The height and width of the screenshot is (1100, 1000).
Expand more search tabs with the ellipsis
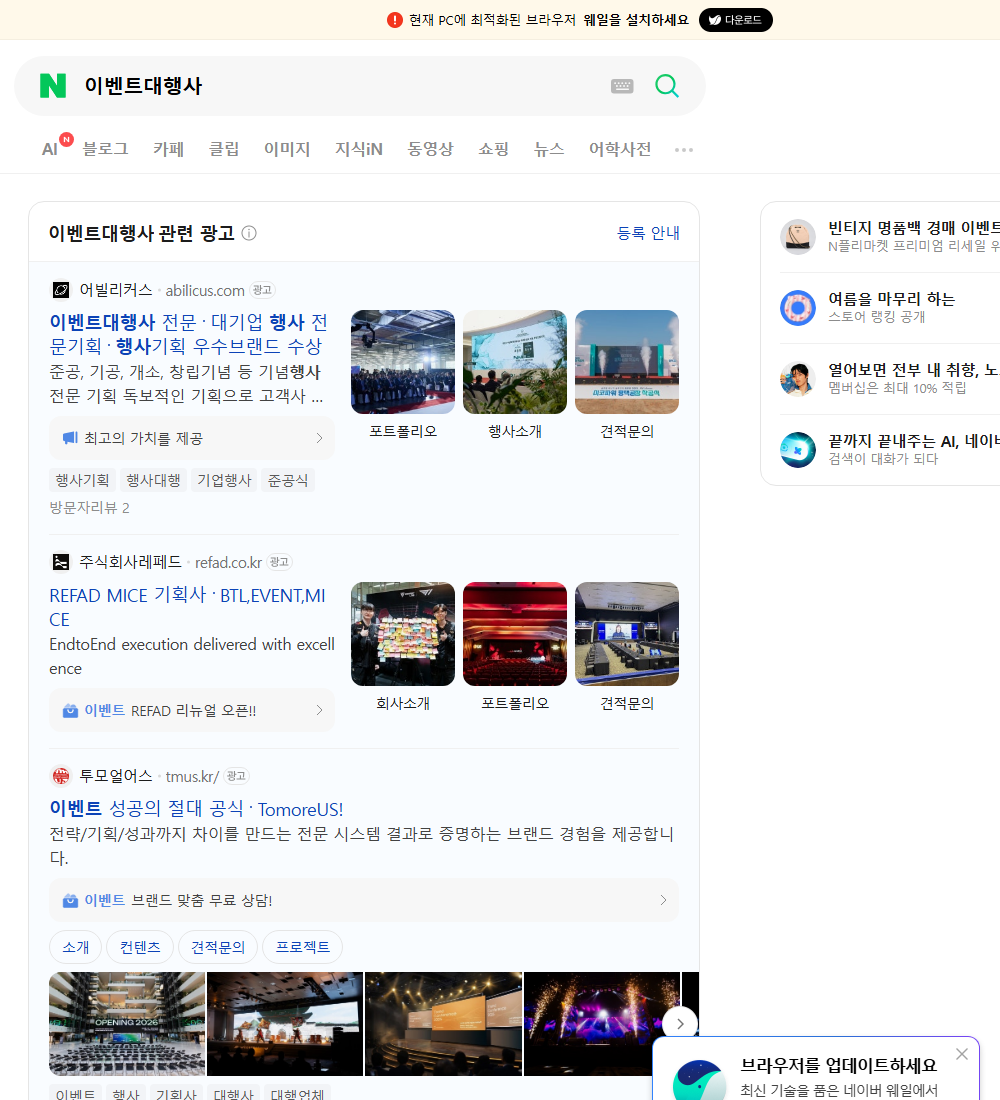684,149
